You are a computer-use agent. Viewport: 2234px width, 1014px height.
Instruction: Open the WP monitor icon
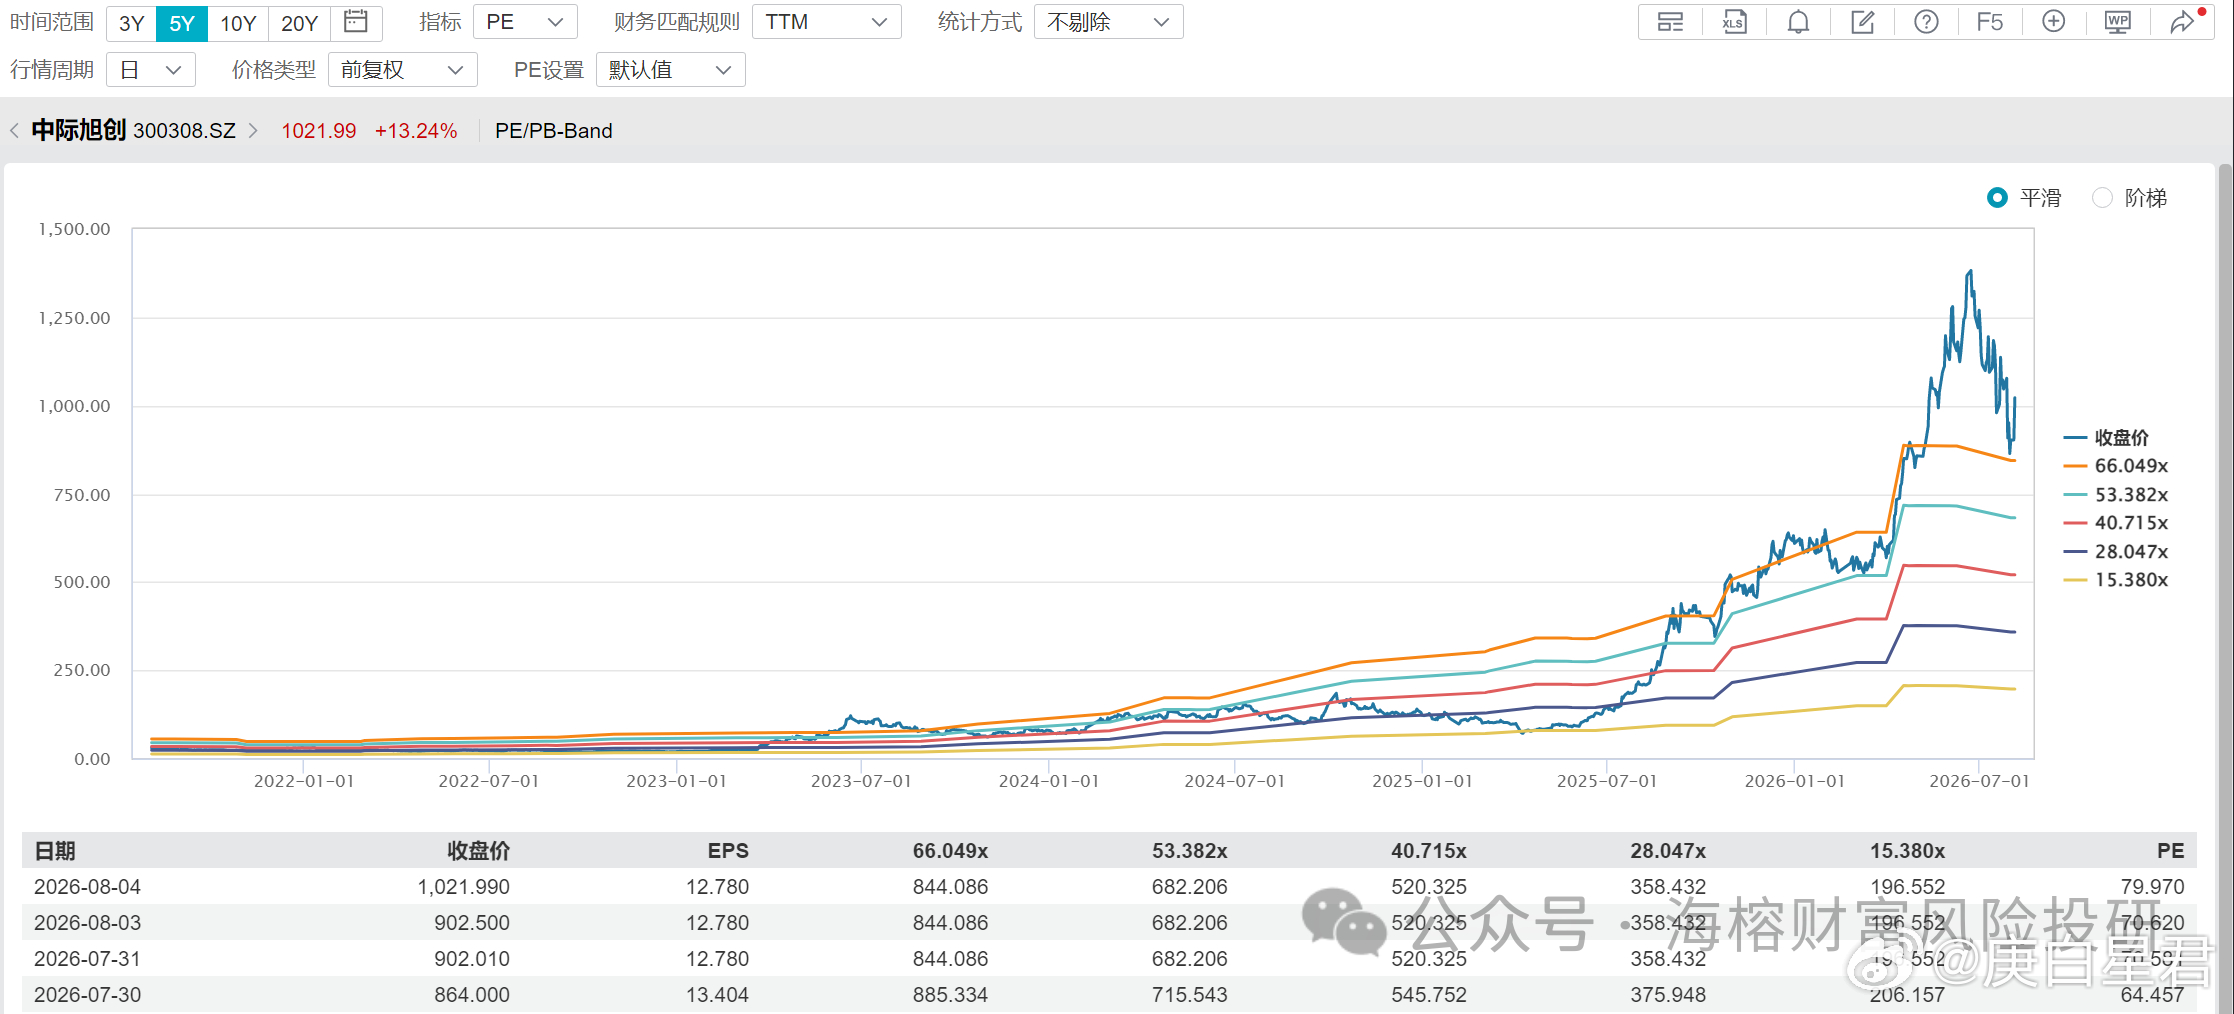click(2118, 22)
